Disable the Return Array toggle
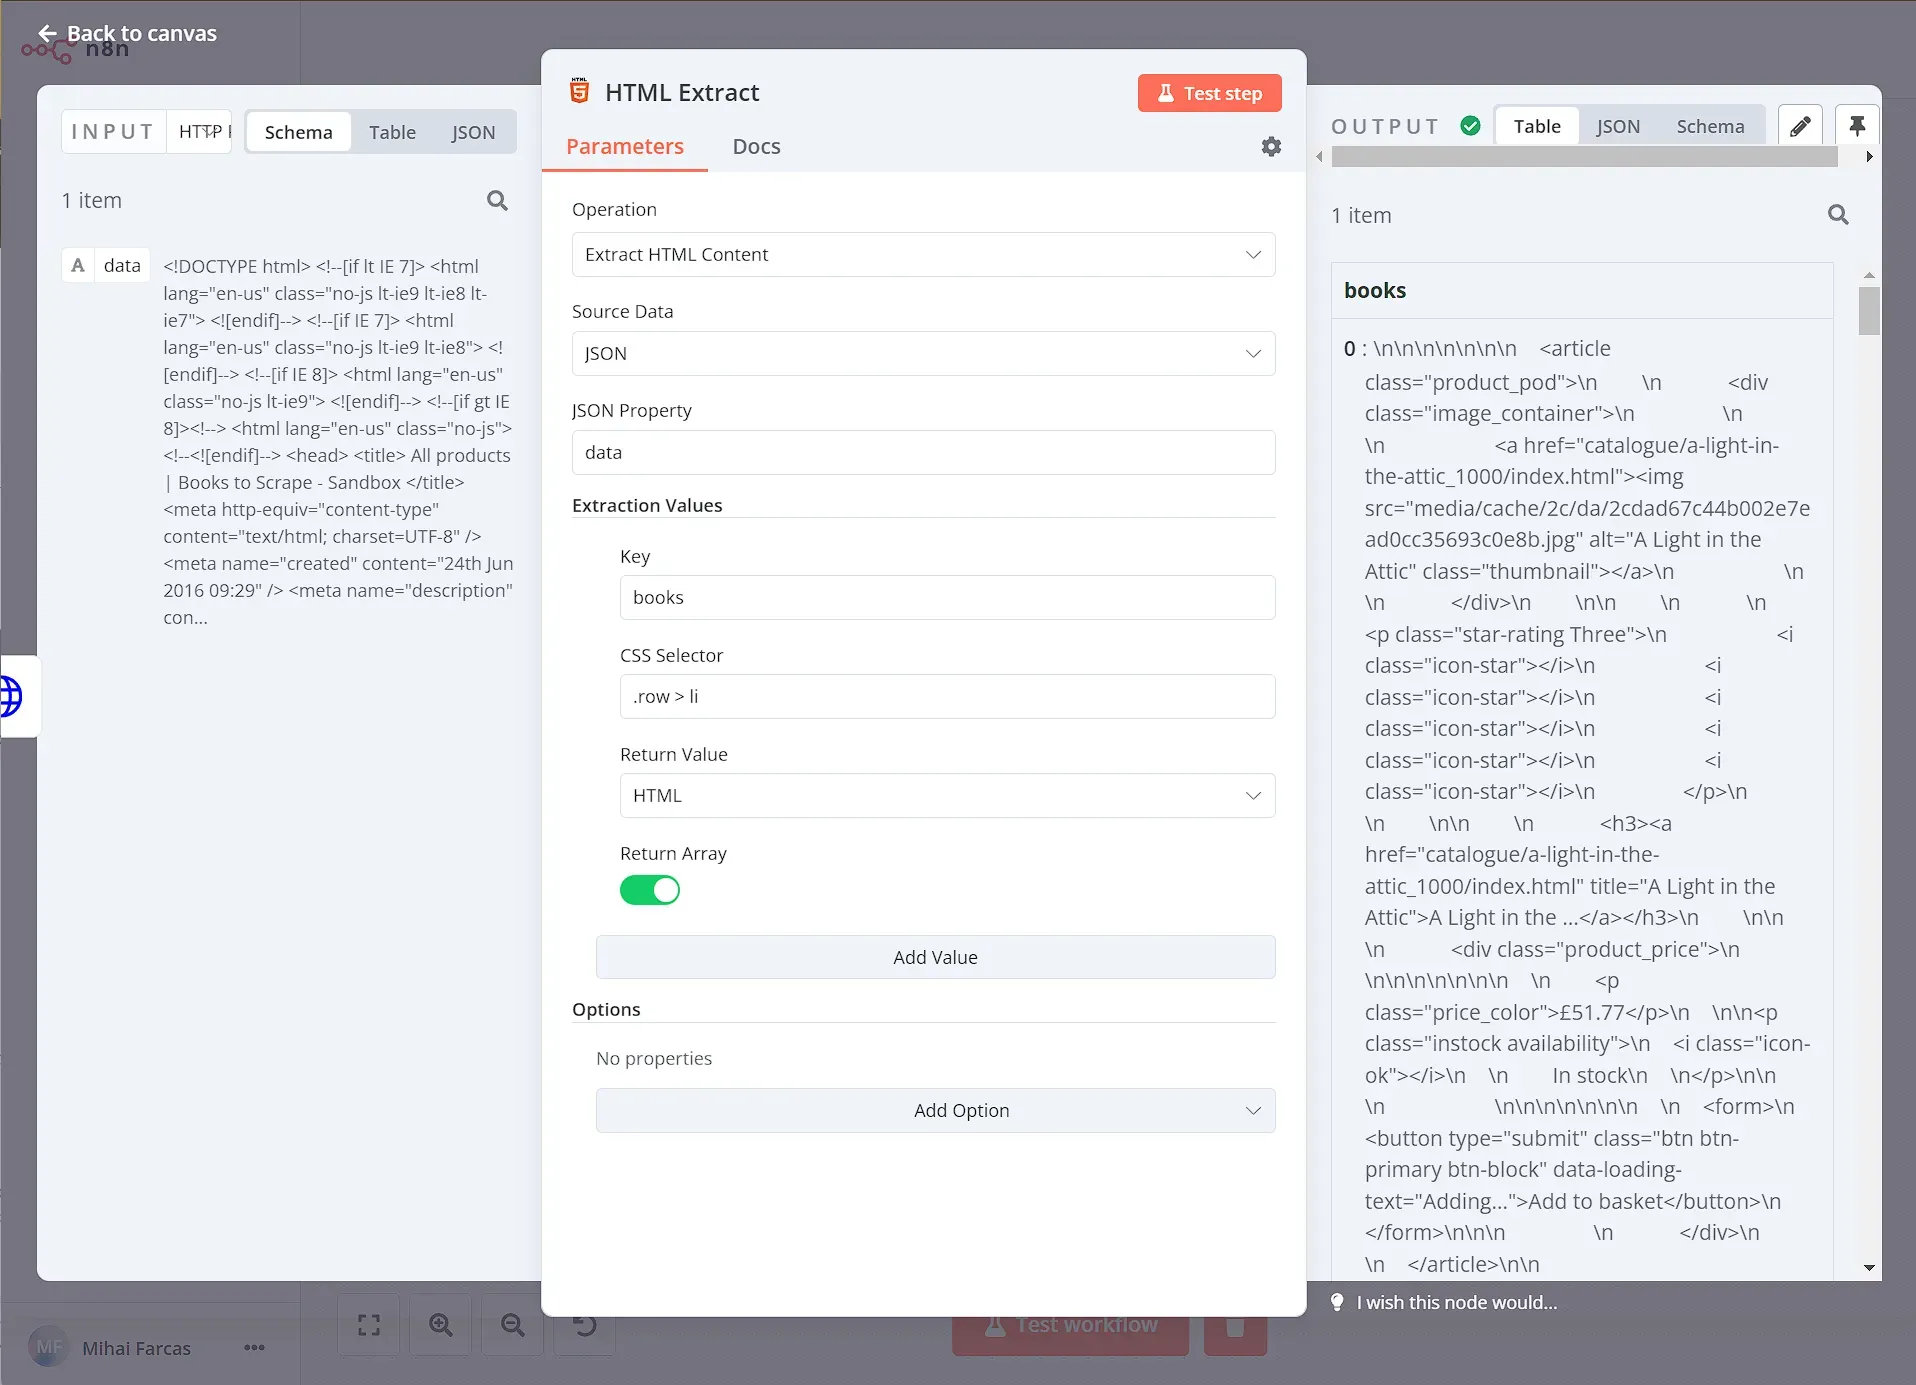This screenshot has height=1385, width=1916. pyautogui.click(x=650, y=890)
